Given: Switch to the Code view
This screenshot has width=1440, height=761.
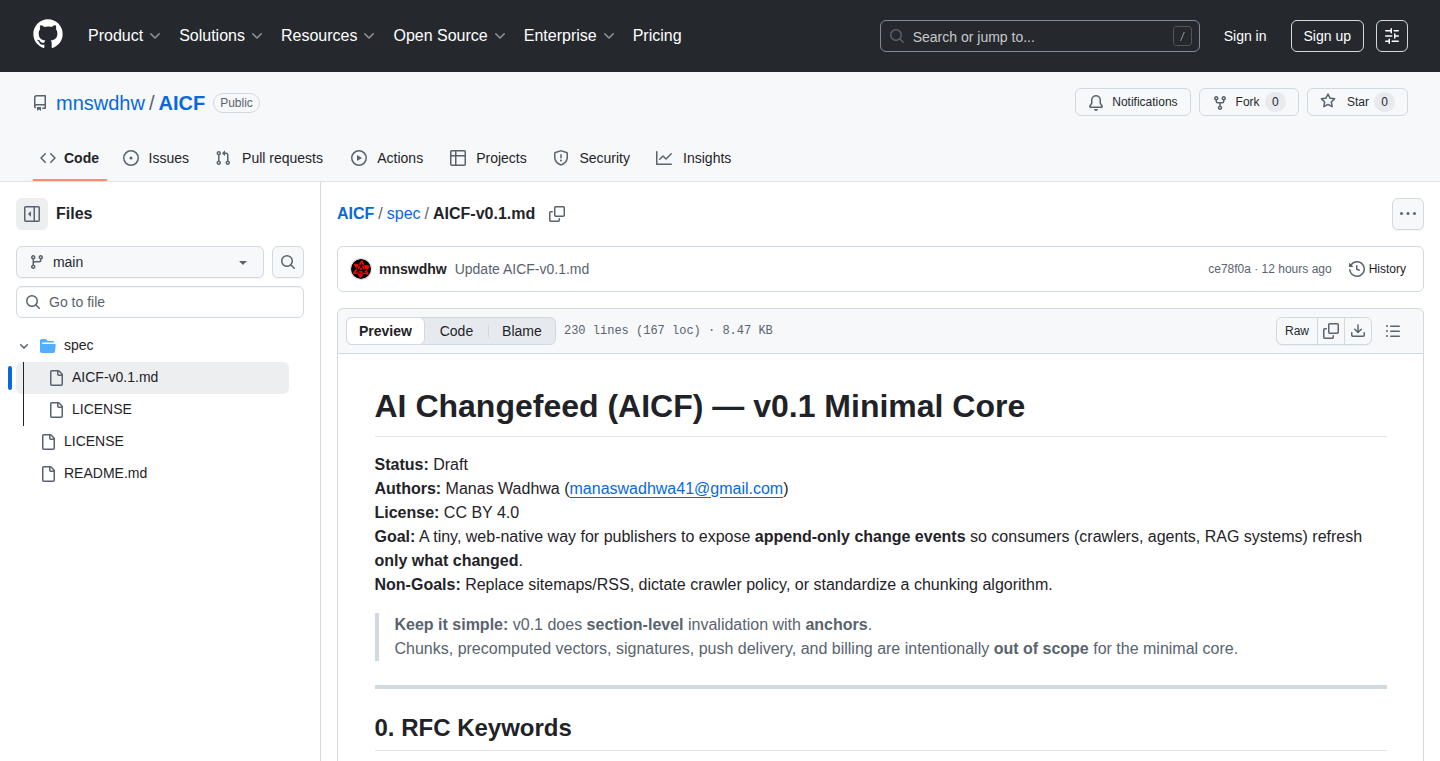Looking at the screenshot, I should coord(456,331).
